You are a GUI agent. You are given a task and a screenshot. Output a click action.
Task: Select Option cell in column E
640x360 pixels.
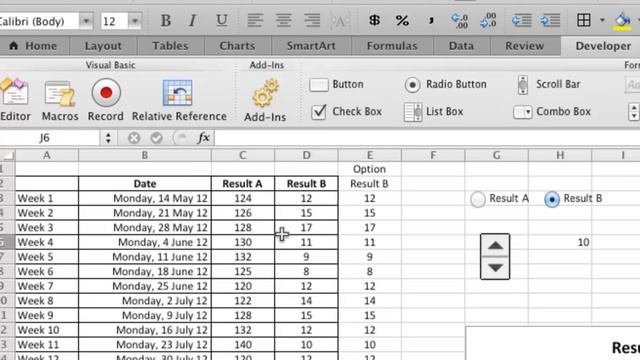coord(370,169)
